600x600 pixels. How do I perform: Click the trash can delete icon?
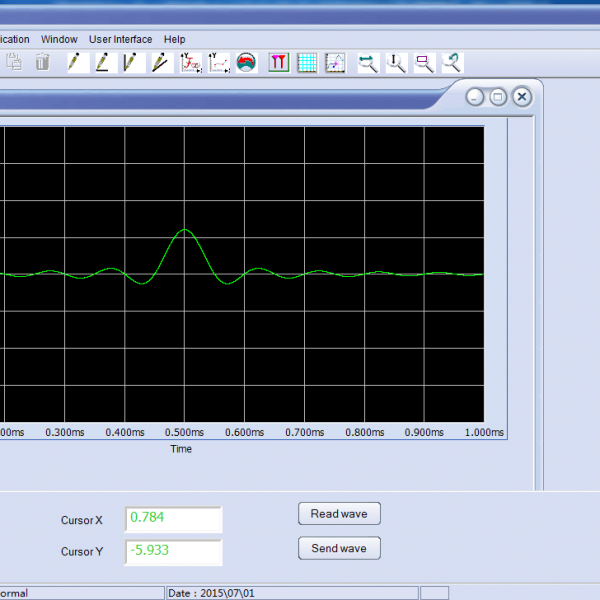click(42, 62)
